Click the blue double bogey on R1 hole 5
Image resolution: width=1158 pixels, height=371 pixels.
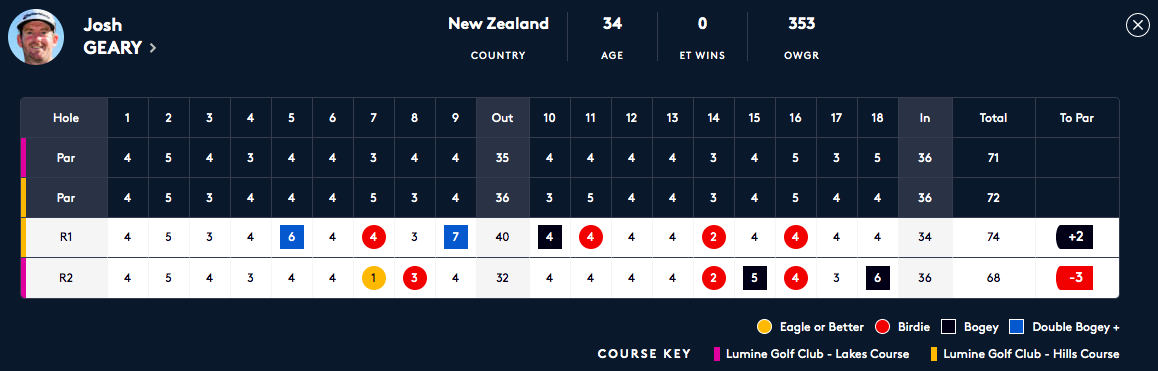(x=292, y=237)
